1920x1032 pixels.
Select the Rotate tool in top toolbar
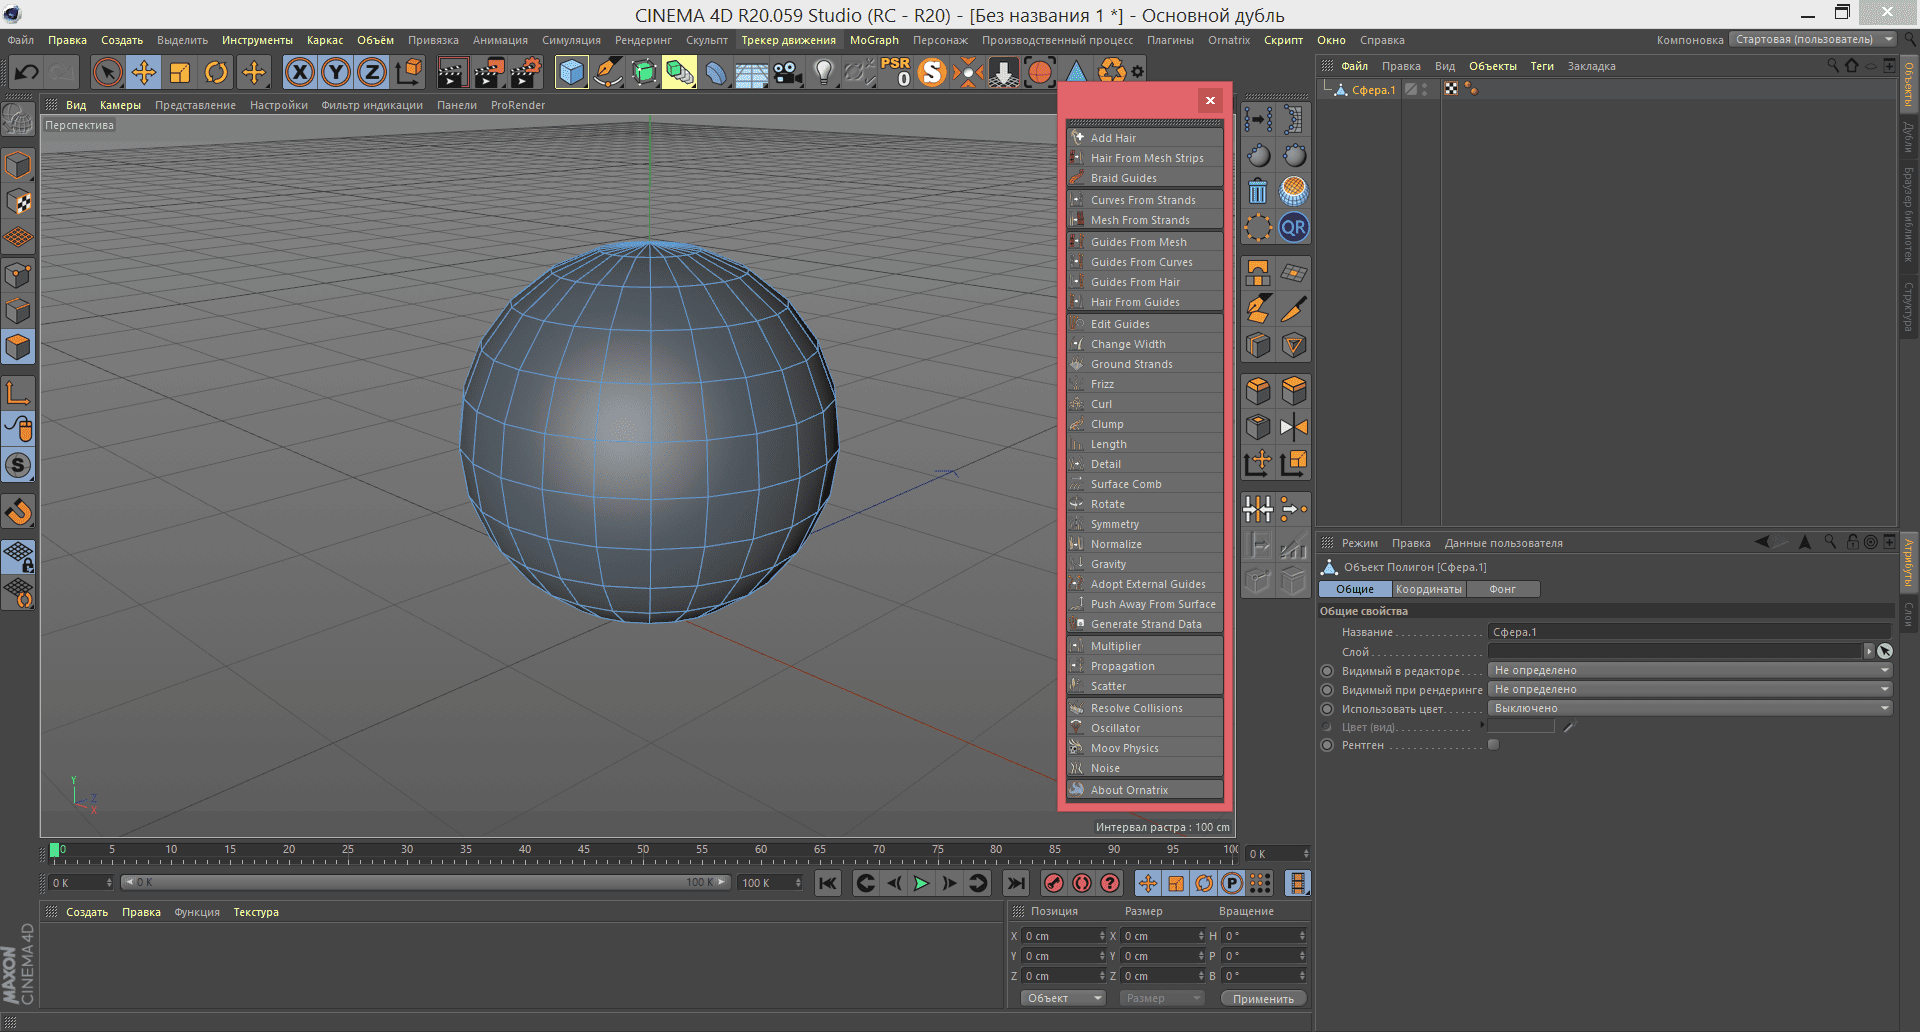216,72
